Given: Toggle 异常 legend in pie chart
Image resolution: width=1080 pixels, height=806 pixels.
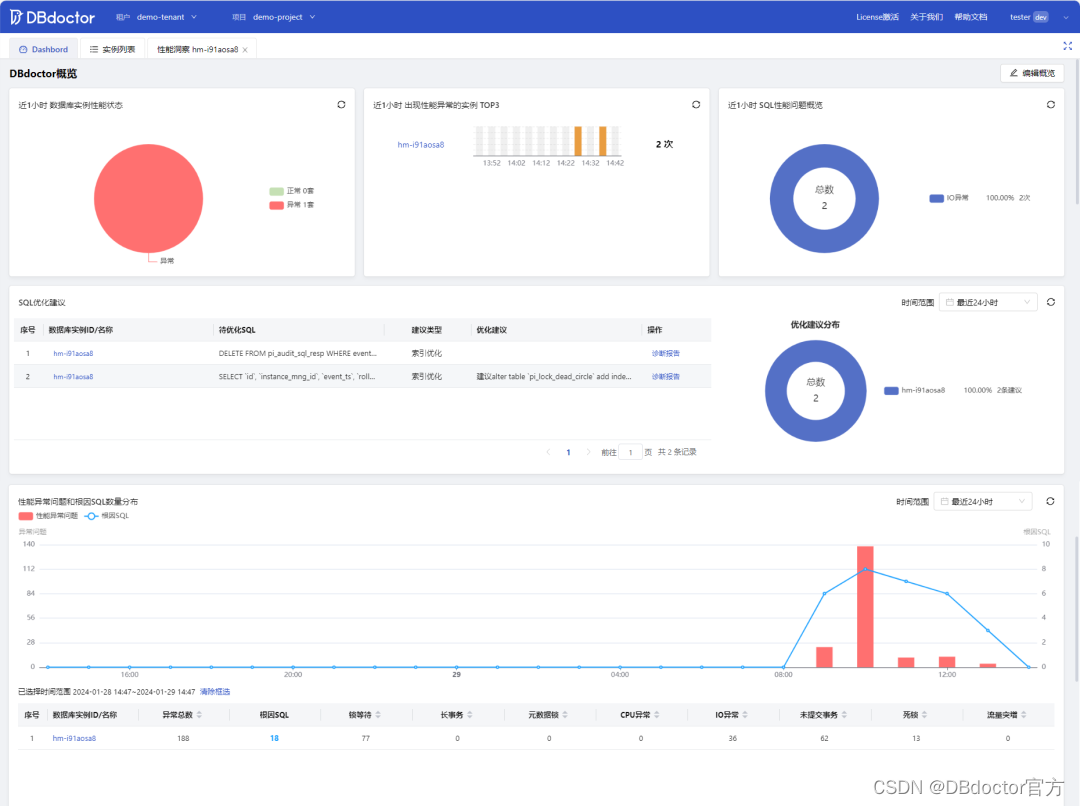Looking at the screenshot, I should tap(291, 205).
